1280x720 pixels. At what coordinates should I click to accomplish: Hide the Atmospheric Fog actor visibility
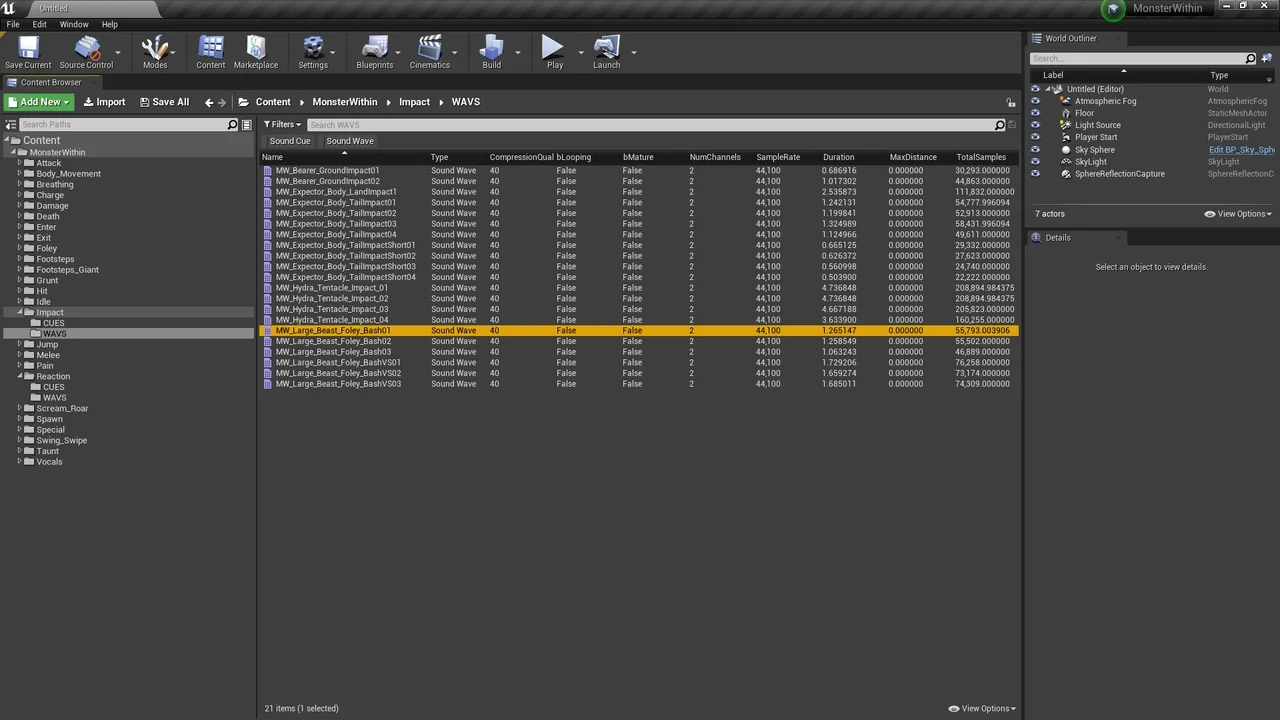(1035, 101)
